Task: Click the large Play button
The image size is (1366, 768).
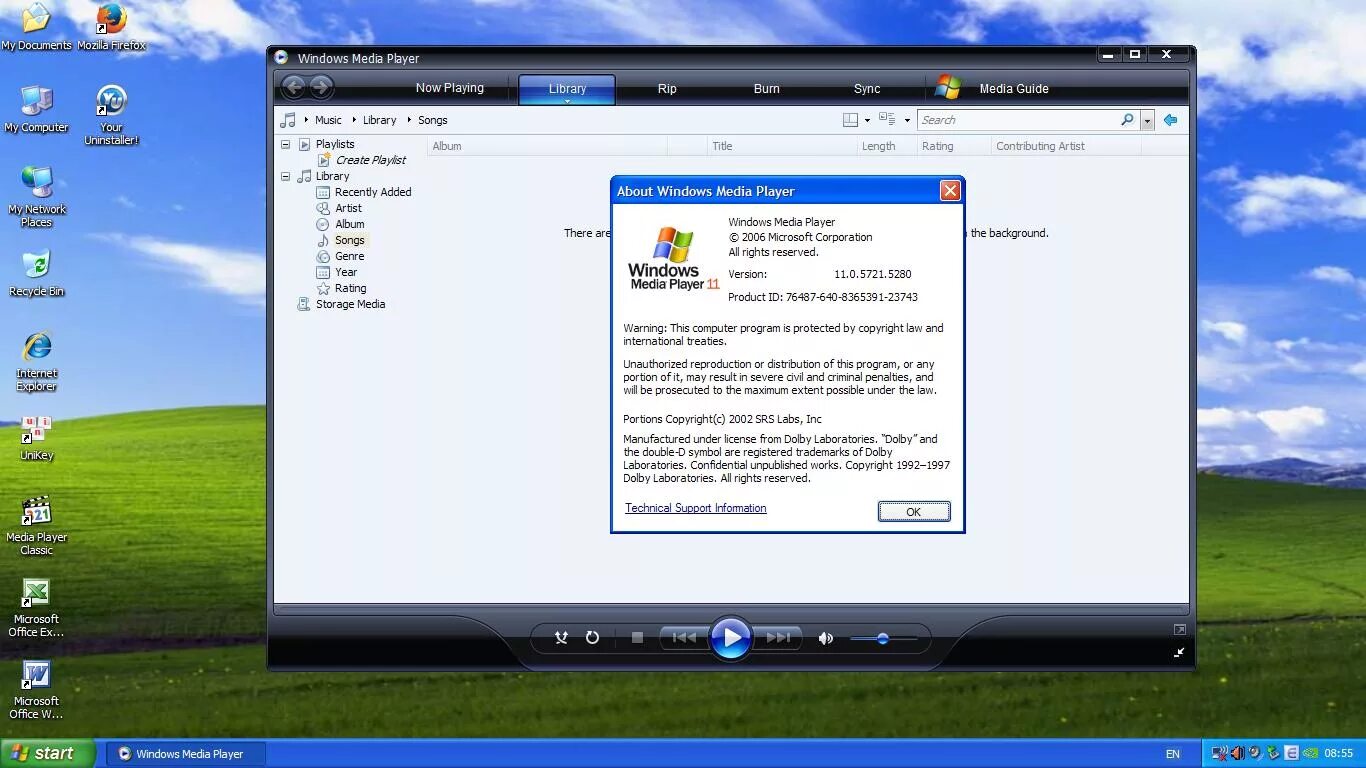Action: 731,637
